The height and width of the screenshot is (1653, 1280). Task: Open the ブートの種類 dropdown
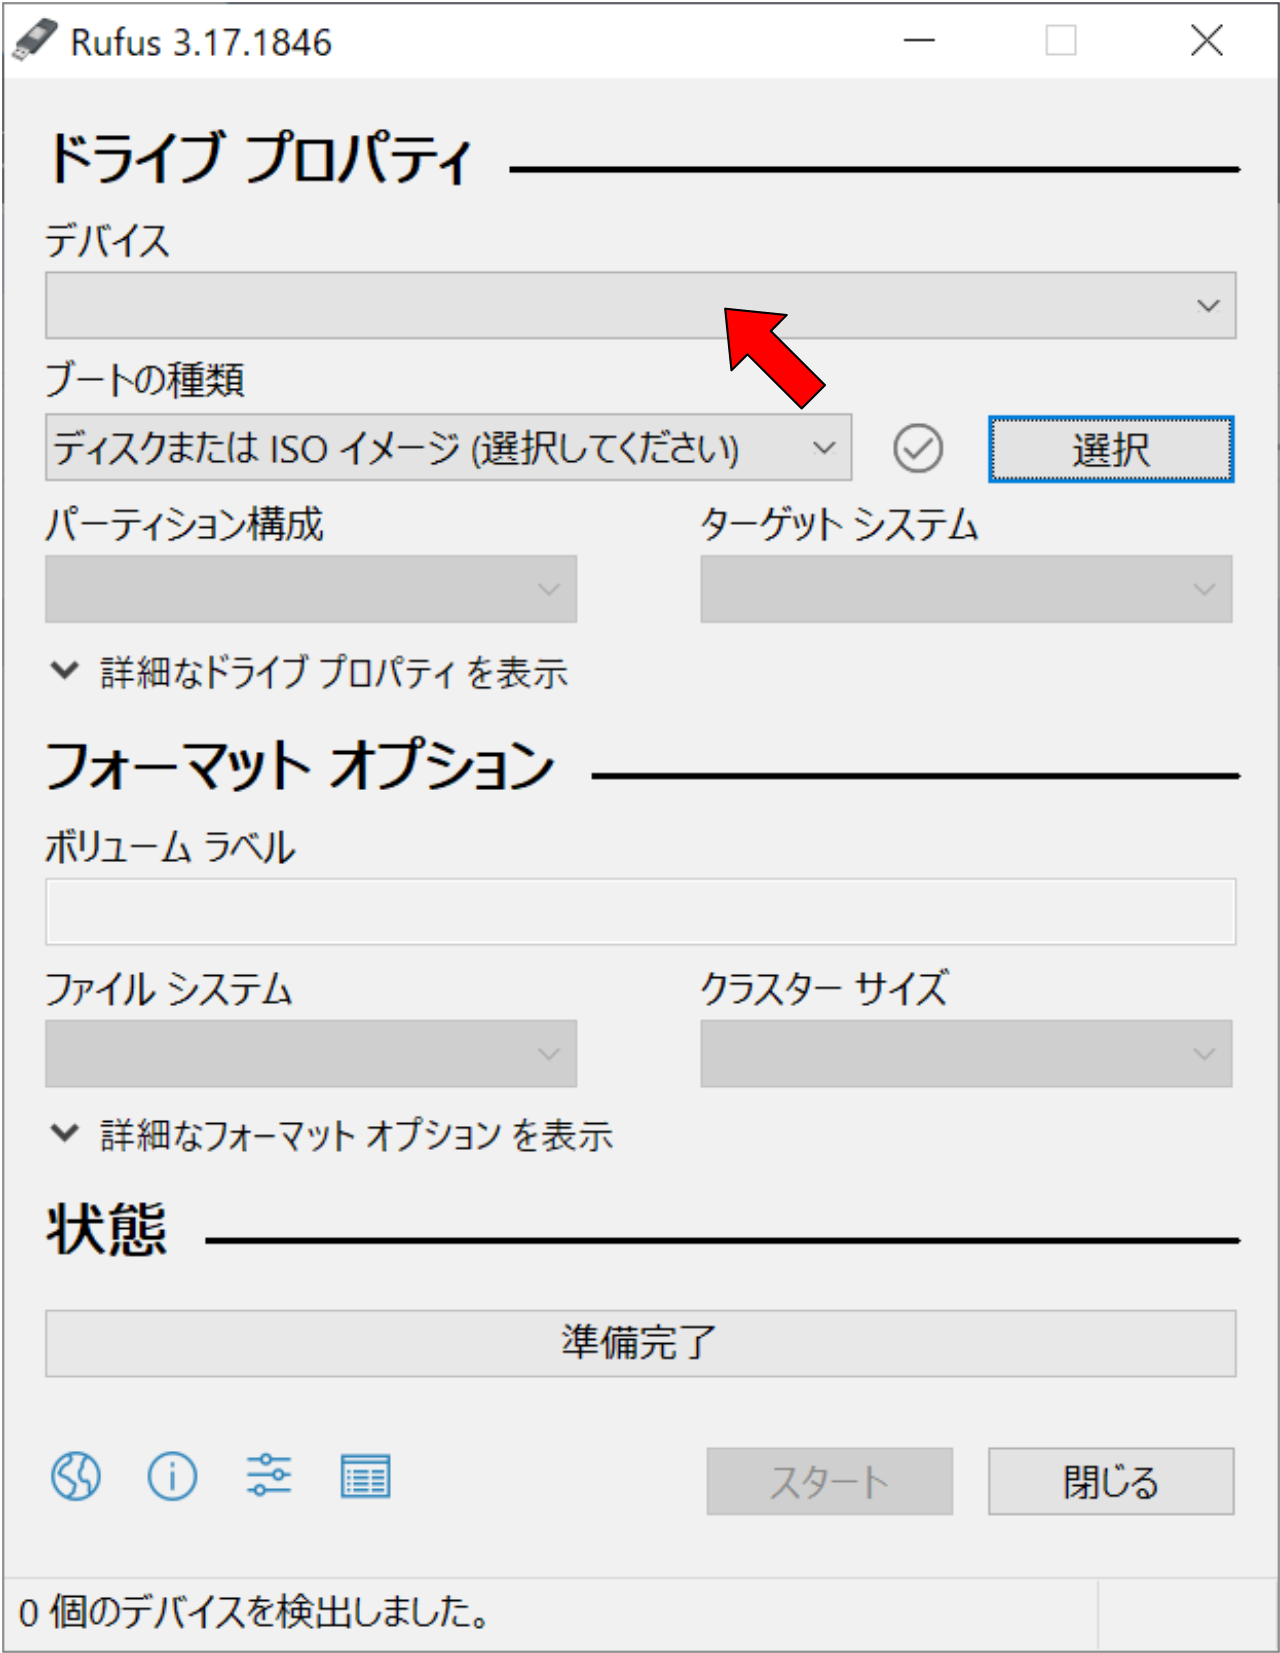point(448,448)
